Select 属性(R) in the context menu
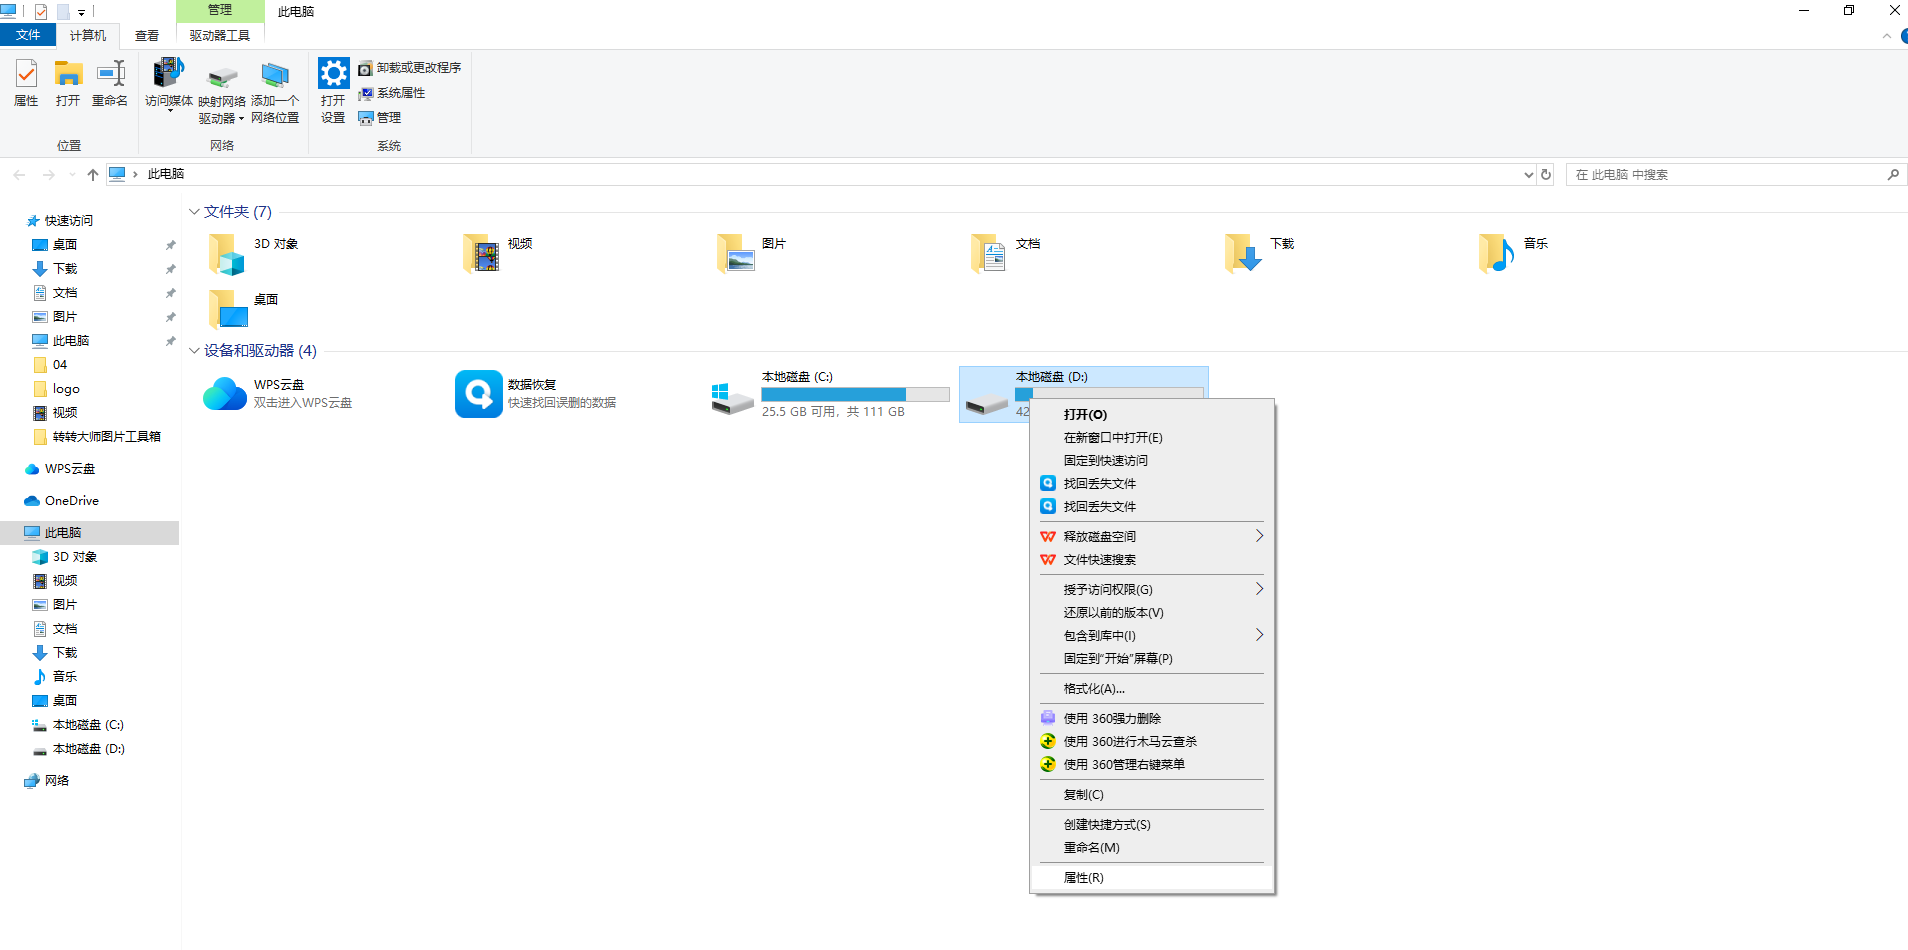 1084,878
